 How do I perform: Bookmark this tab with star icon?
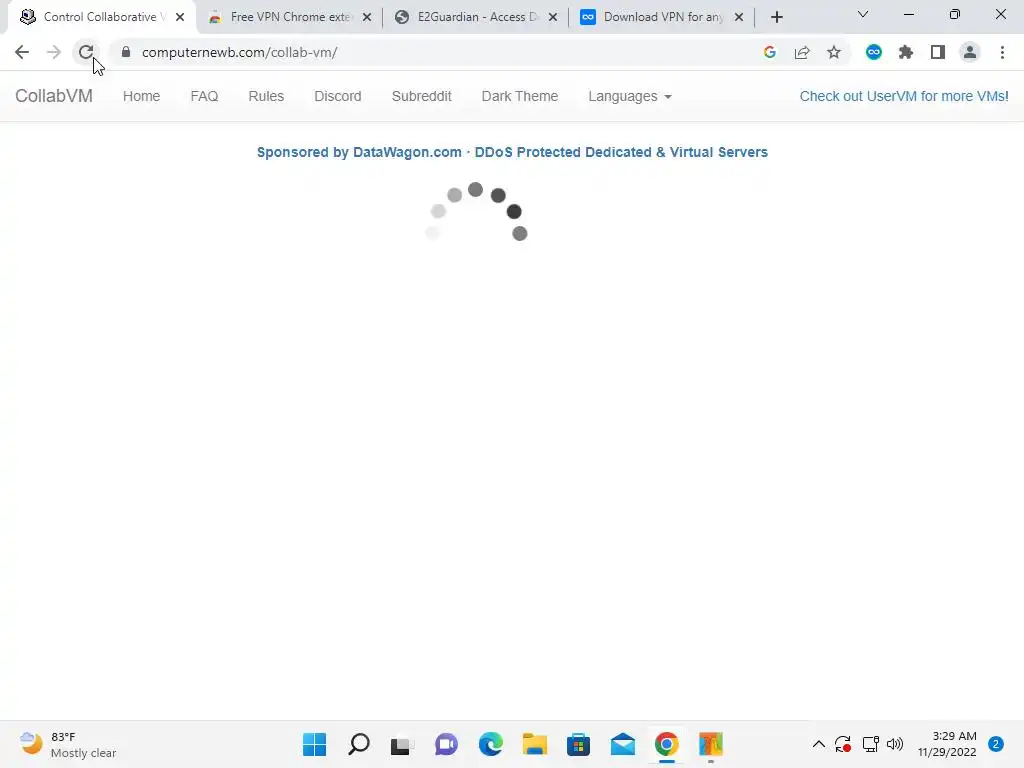coord(834,52)
